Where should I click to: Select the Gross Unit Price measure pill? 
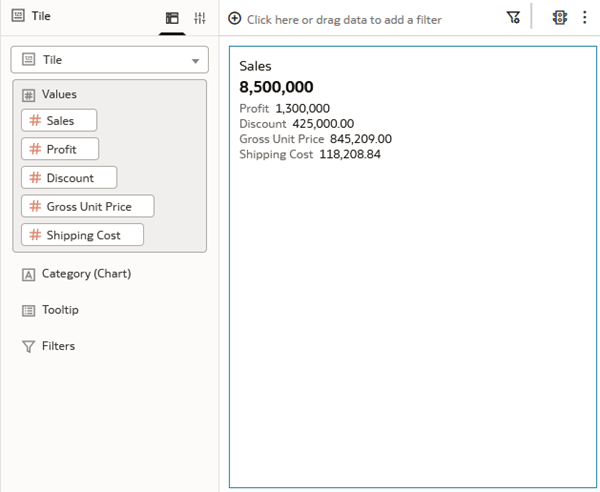[x=88, y=206]
